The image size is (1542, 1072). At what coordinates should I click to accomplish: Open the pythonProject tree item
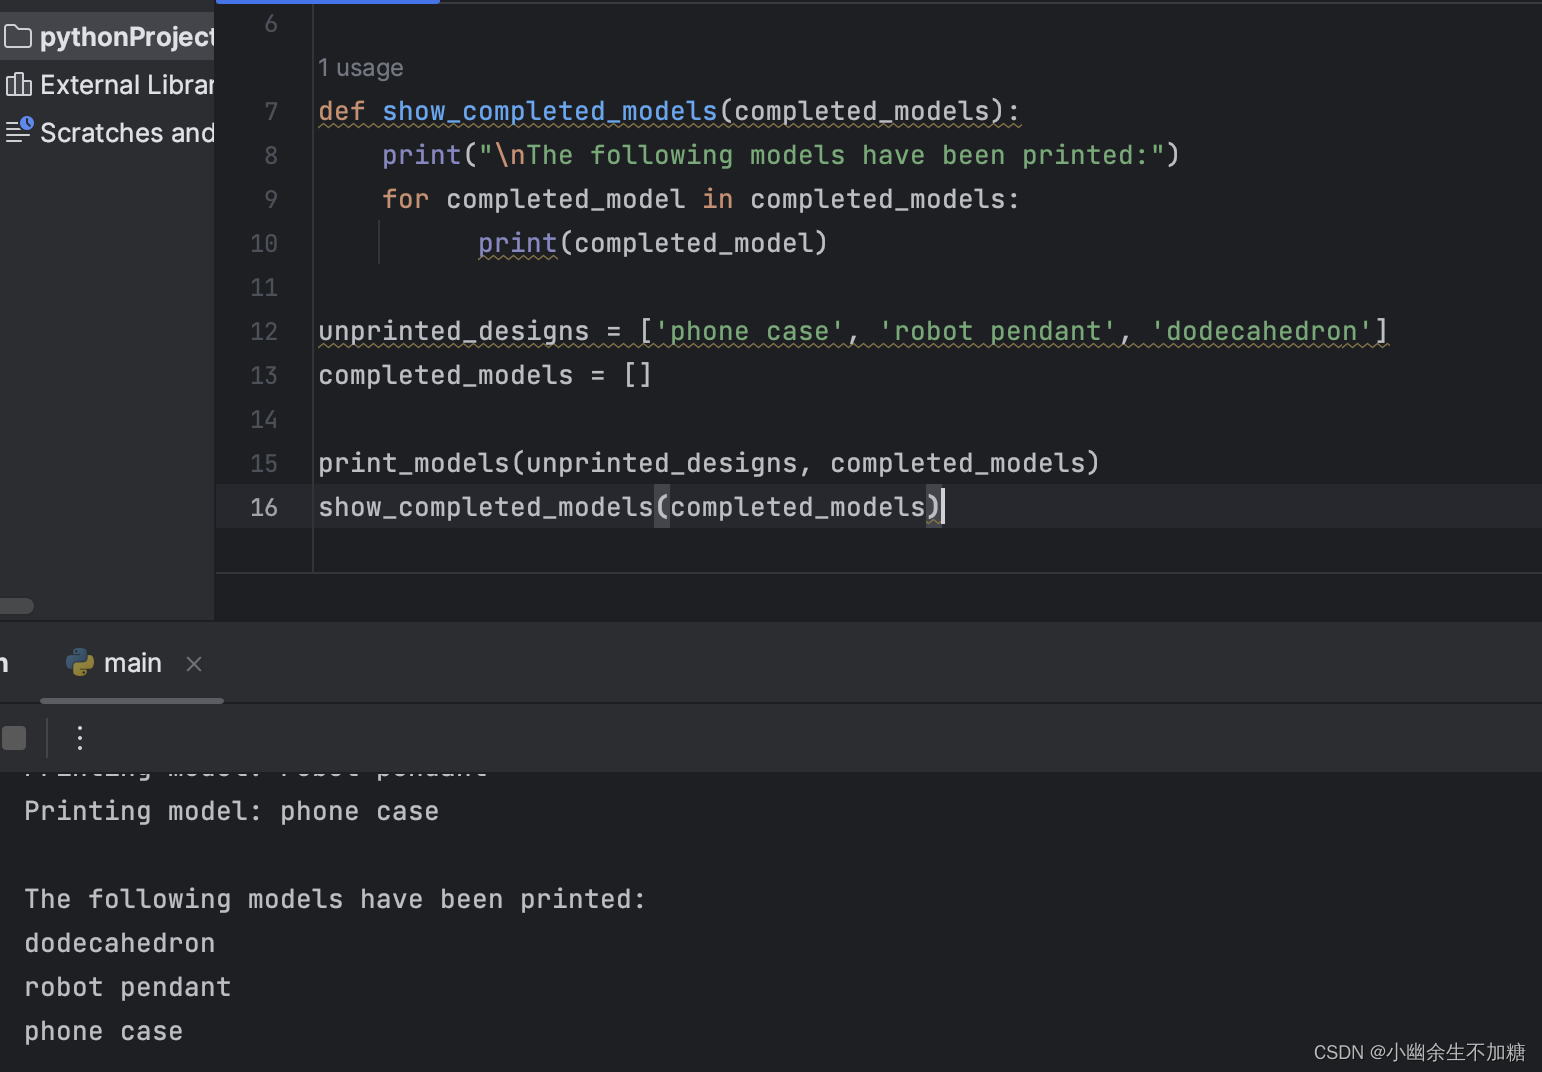[107, 37]
